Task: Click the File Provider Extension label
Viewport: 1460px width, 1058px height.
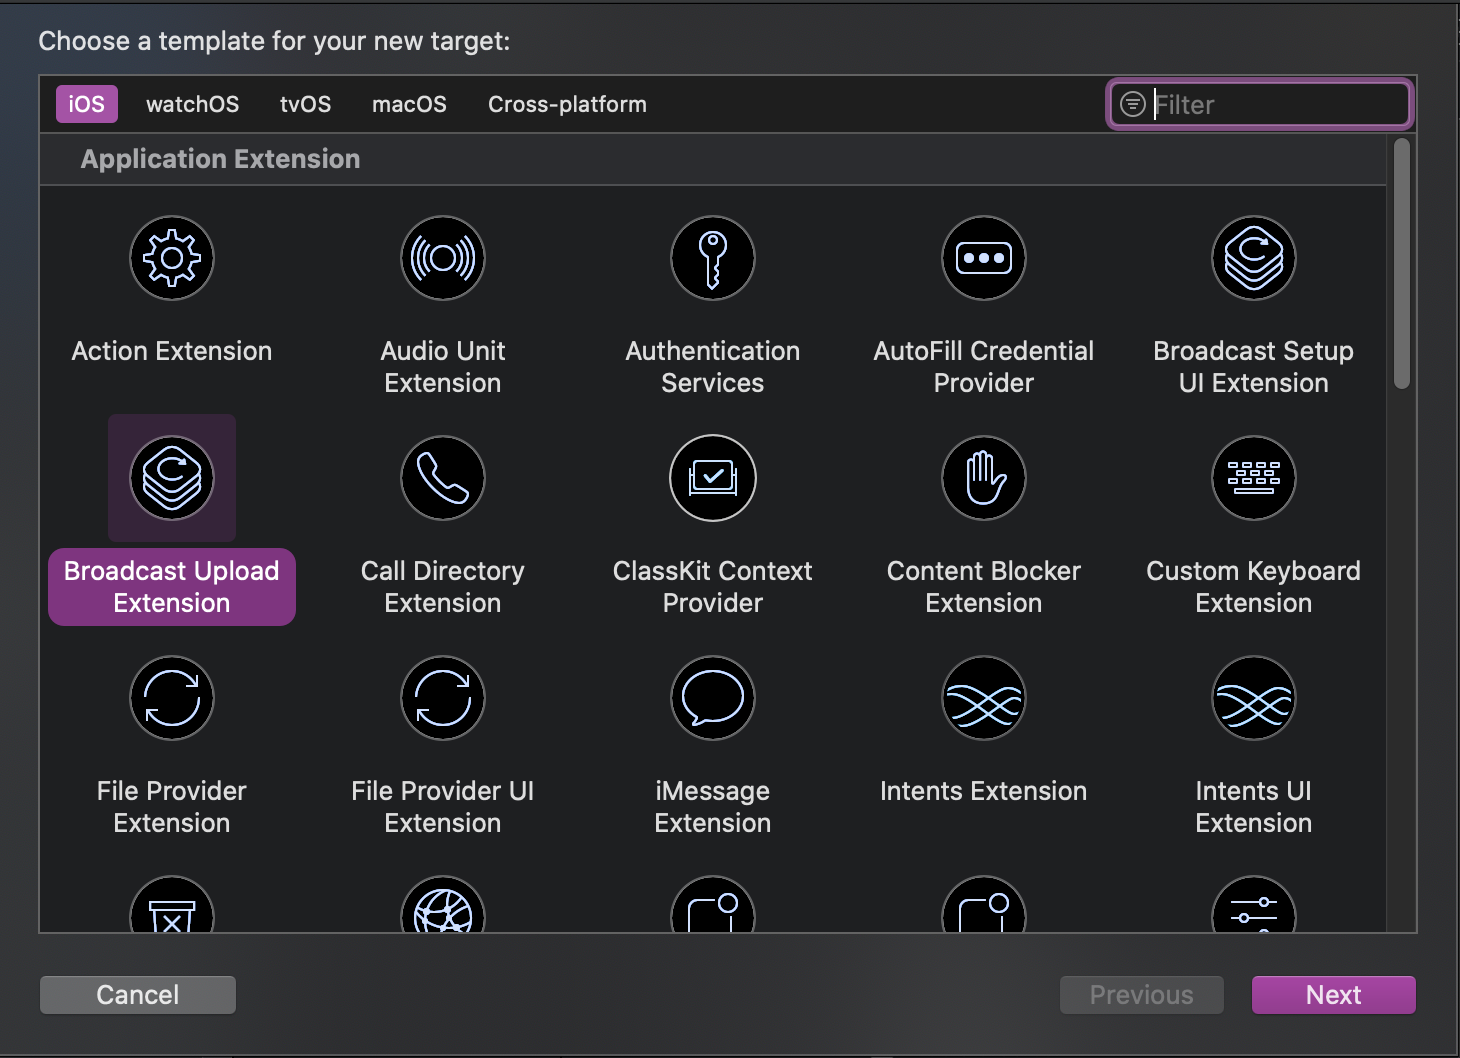Action: [x=172, y=807]
